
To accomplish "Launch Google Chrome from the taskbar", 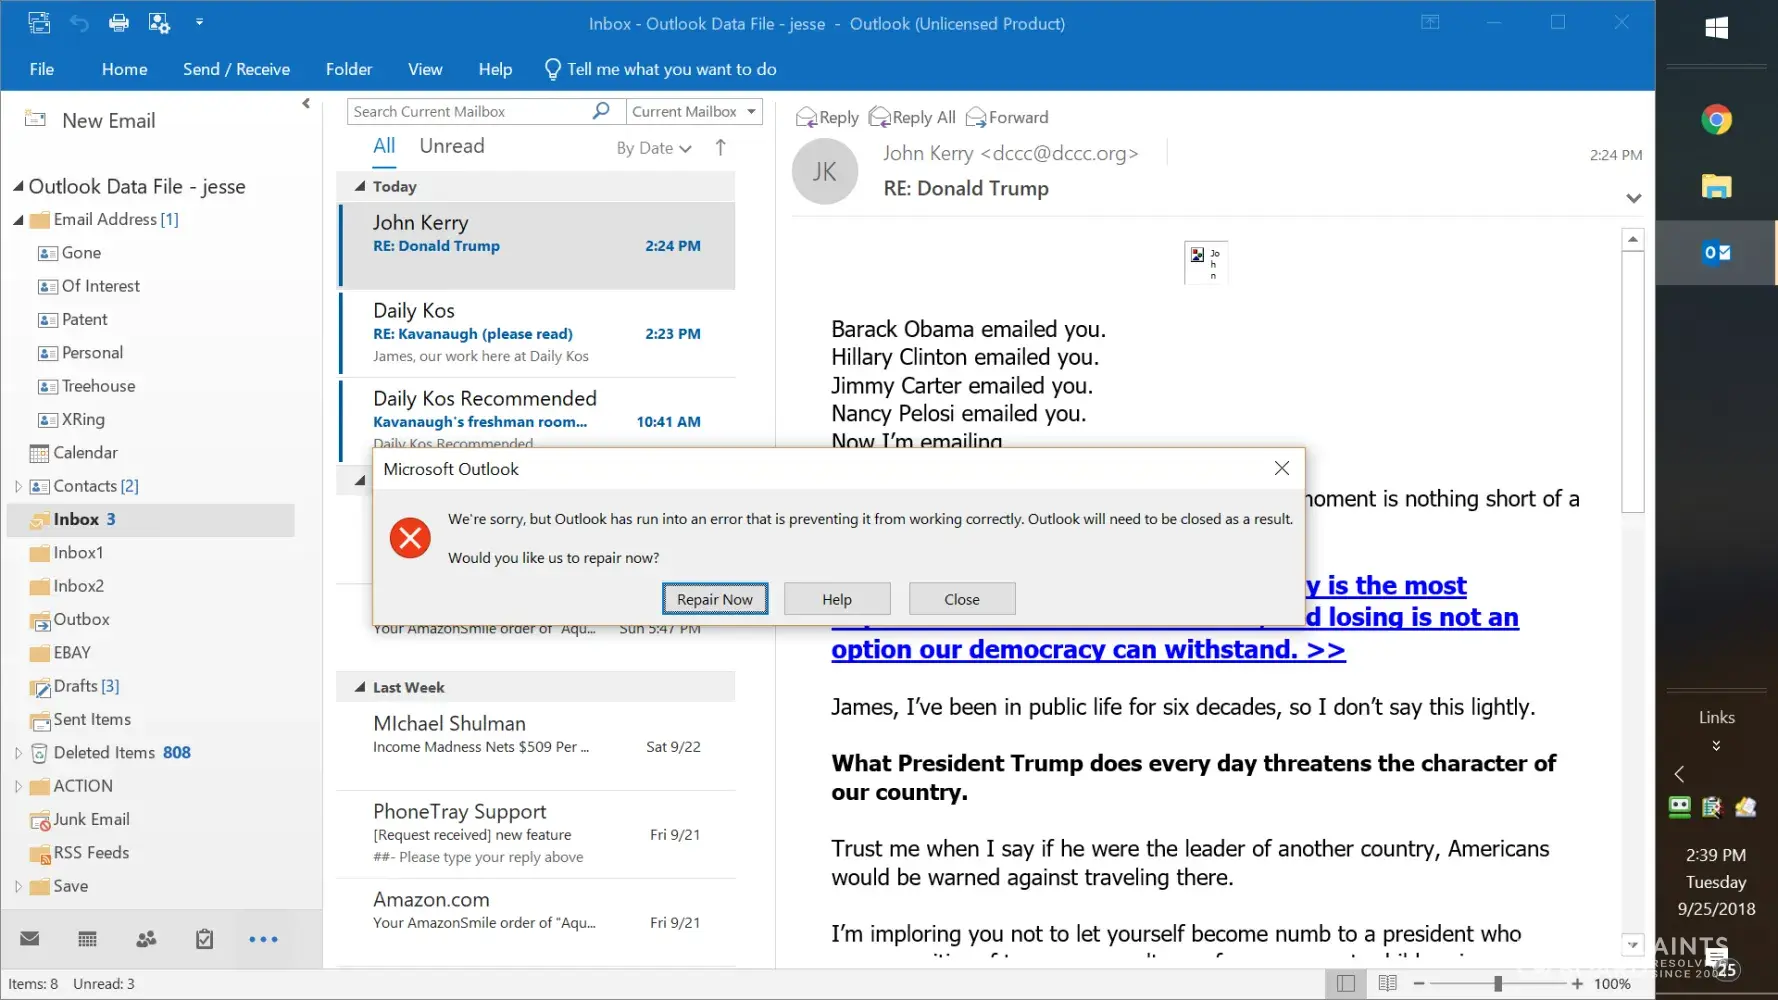I will click(1716, 120).
